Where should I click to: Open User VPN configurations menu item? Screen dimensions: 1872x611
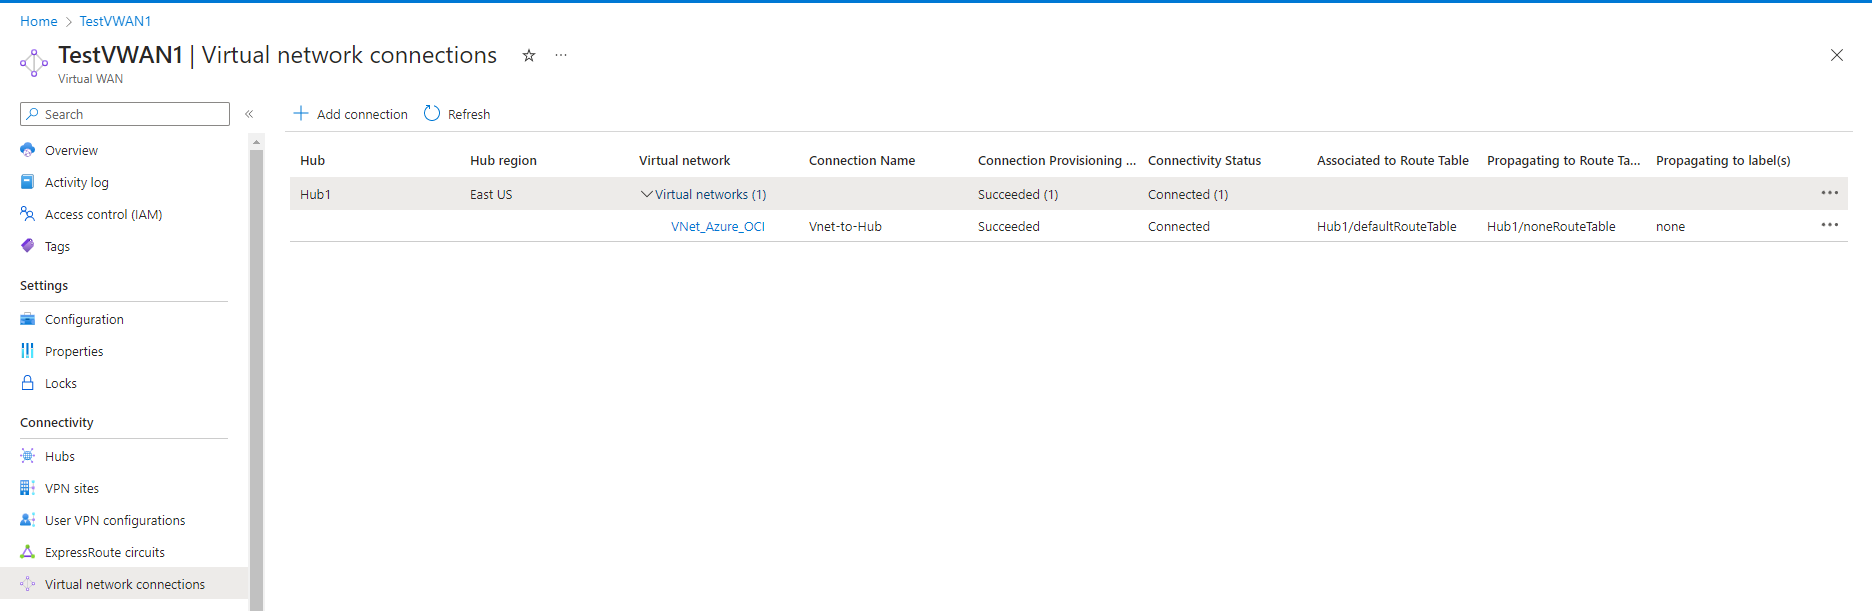[x=115, y=520]
